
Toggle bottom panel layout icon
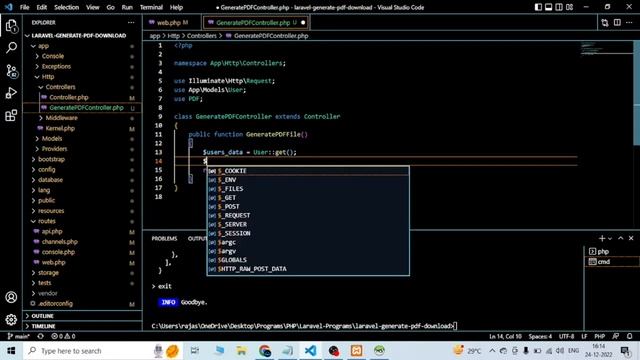[549, 7]
